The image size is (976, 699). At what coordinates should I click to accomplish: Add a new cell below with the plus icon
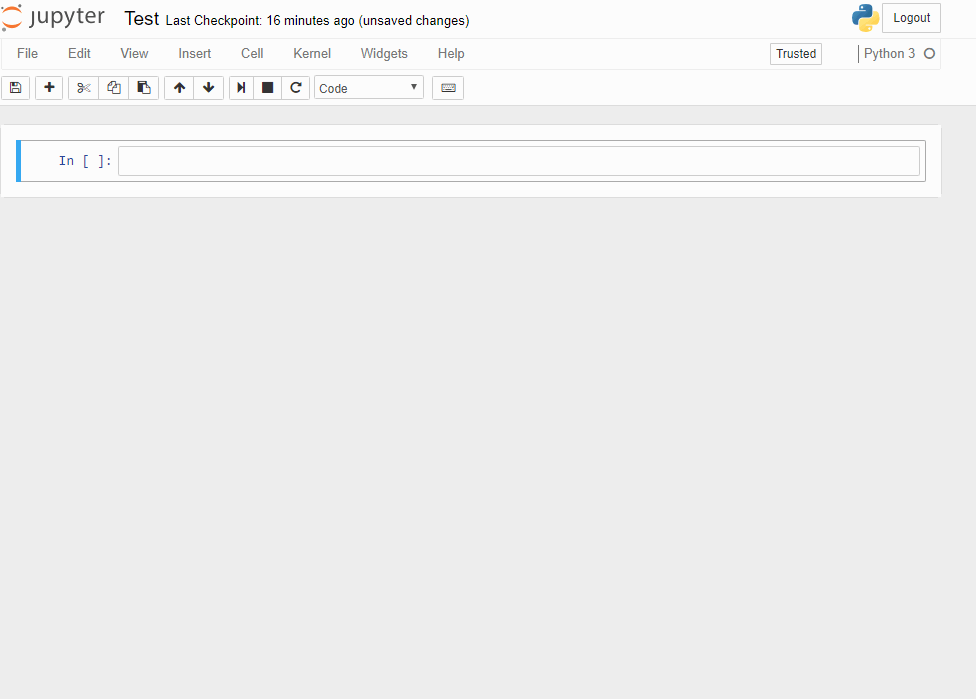click(x=48, y=88)
